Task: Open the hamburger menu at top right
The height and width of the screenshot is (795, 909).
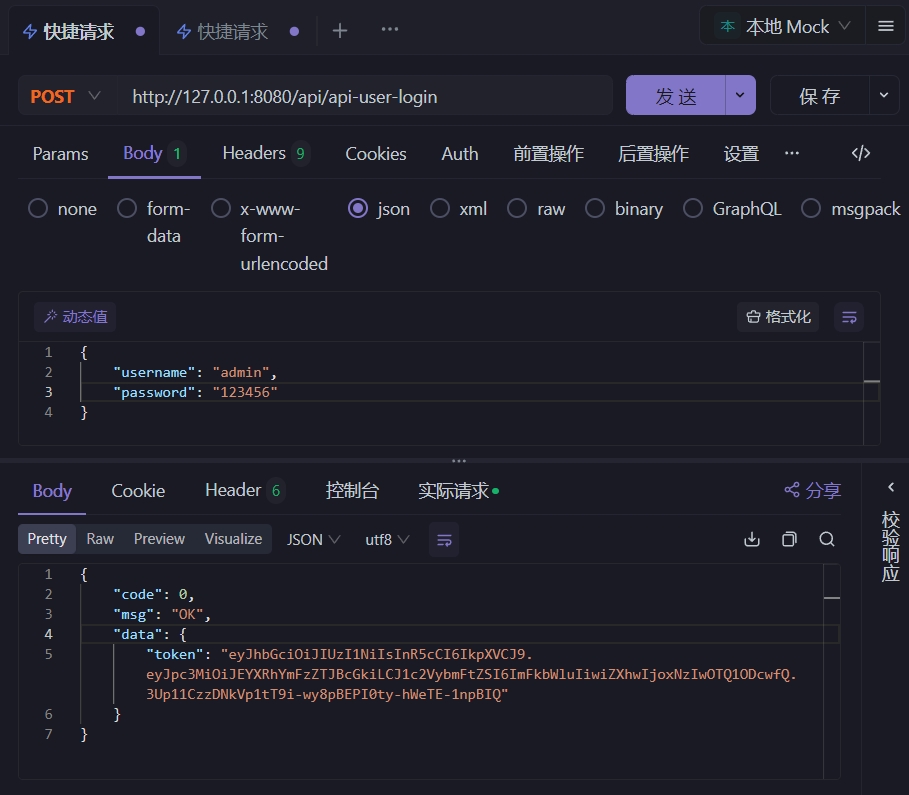Action: coord(885,27)
